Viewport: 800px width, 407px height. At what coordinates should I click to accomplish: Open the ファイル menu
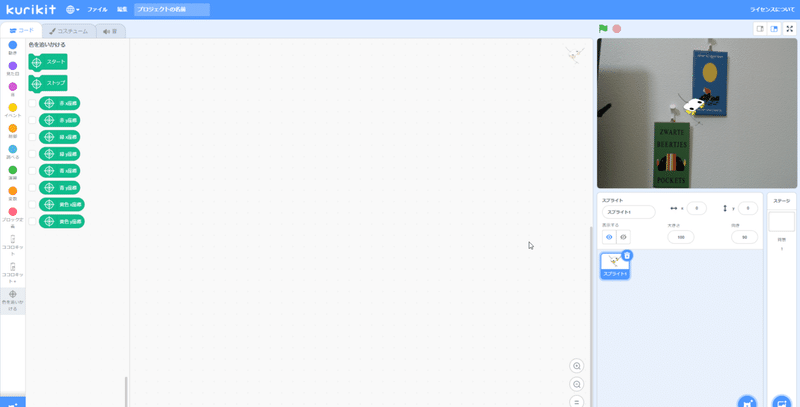[97, 10]
